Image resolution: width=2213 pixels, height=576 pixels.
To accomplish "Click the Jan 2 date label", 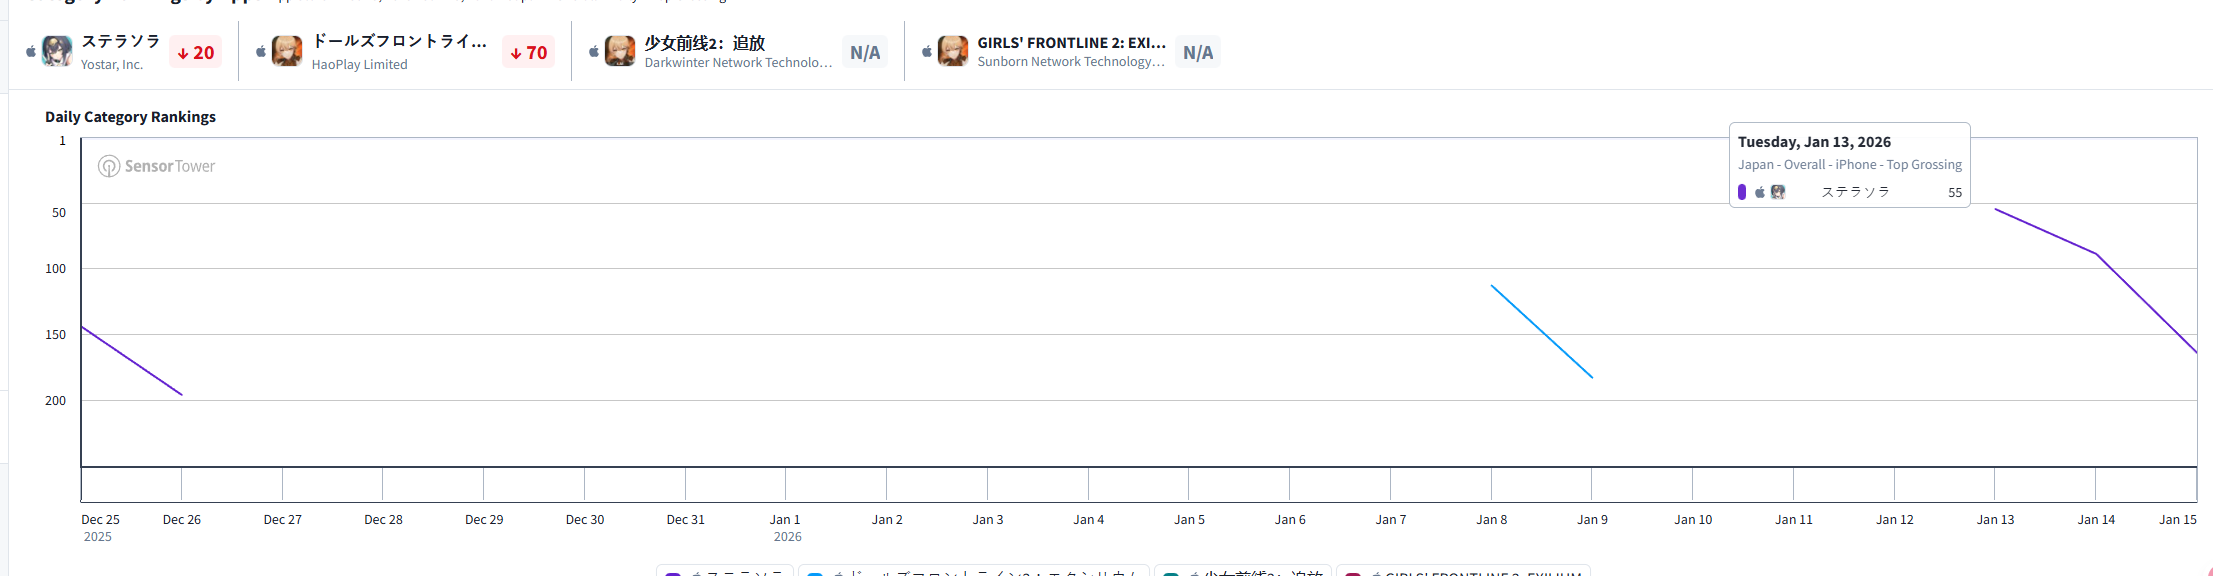I will (887, 520).
